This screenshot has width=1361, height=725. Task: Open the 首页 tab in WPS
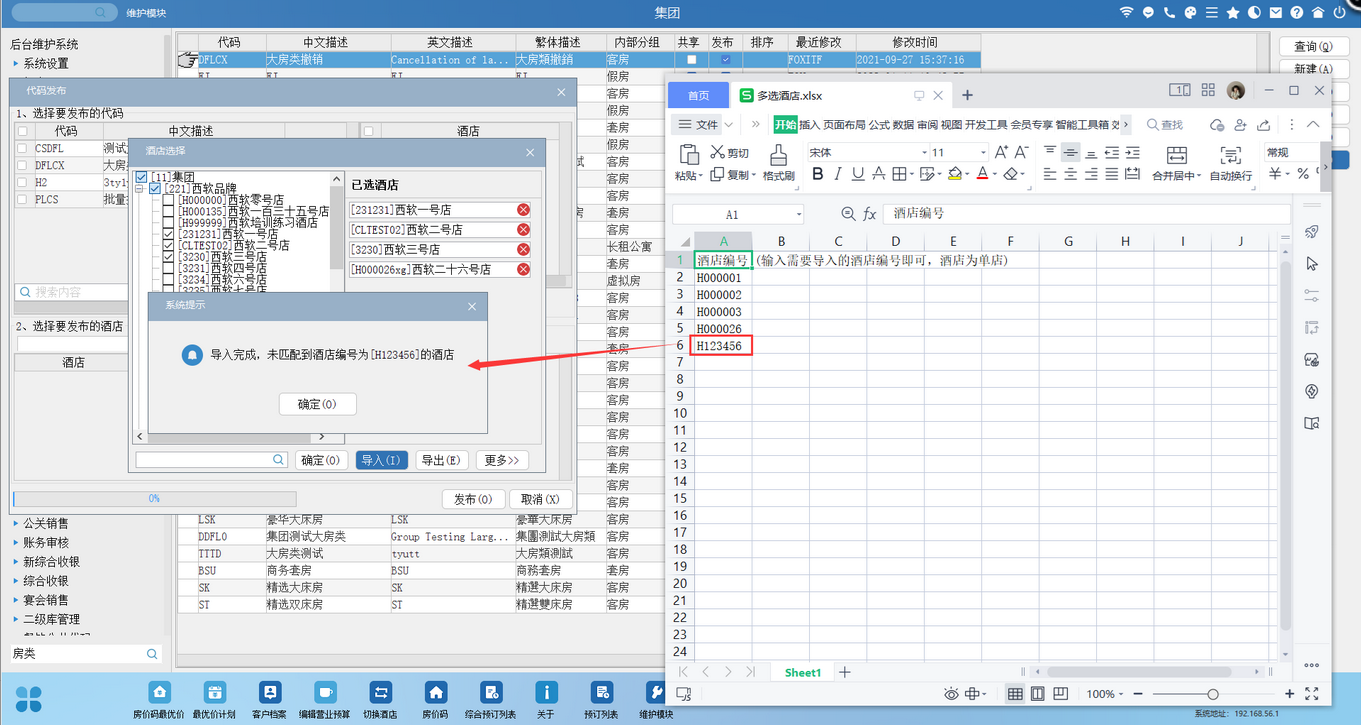698,95
